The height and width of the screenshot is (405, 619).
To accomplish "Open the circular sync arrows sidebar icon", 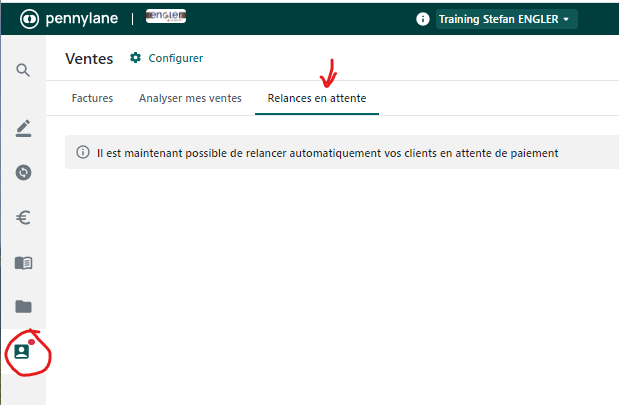I will coord(23,172).
